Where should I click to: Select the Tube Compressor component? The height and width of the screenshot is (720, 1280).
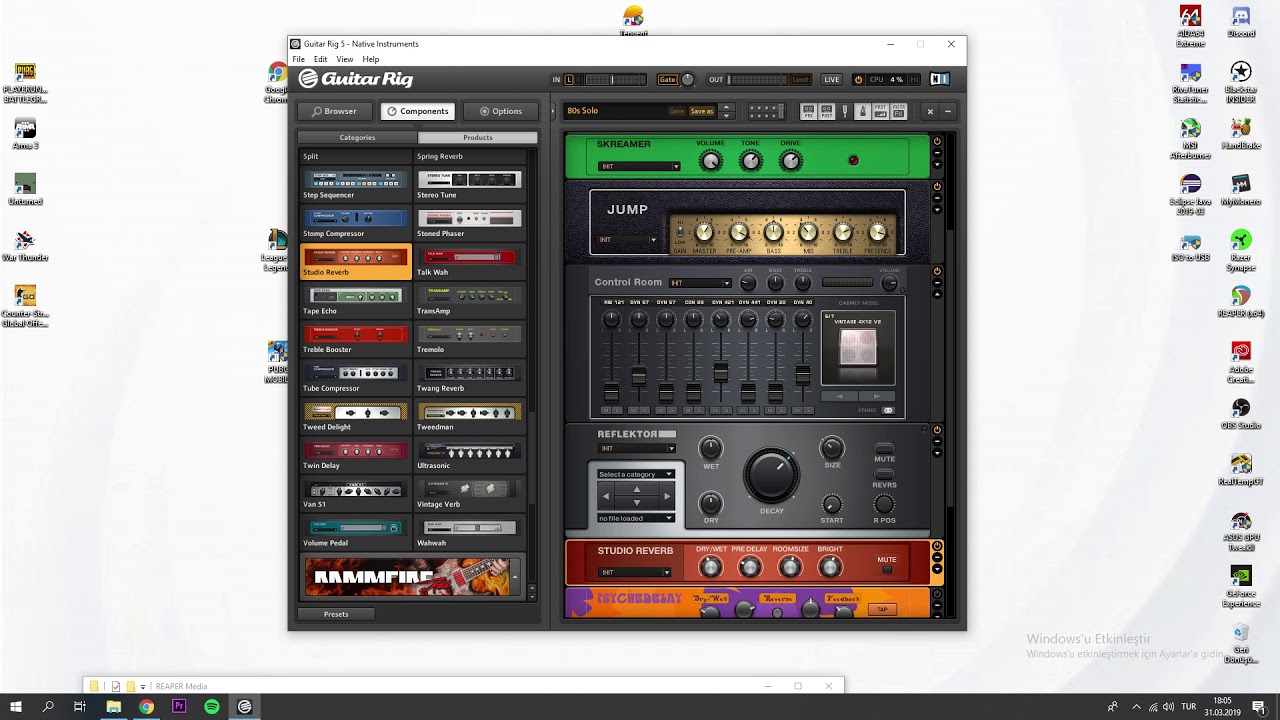pyautogui.click(x=356, y=378)
